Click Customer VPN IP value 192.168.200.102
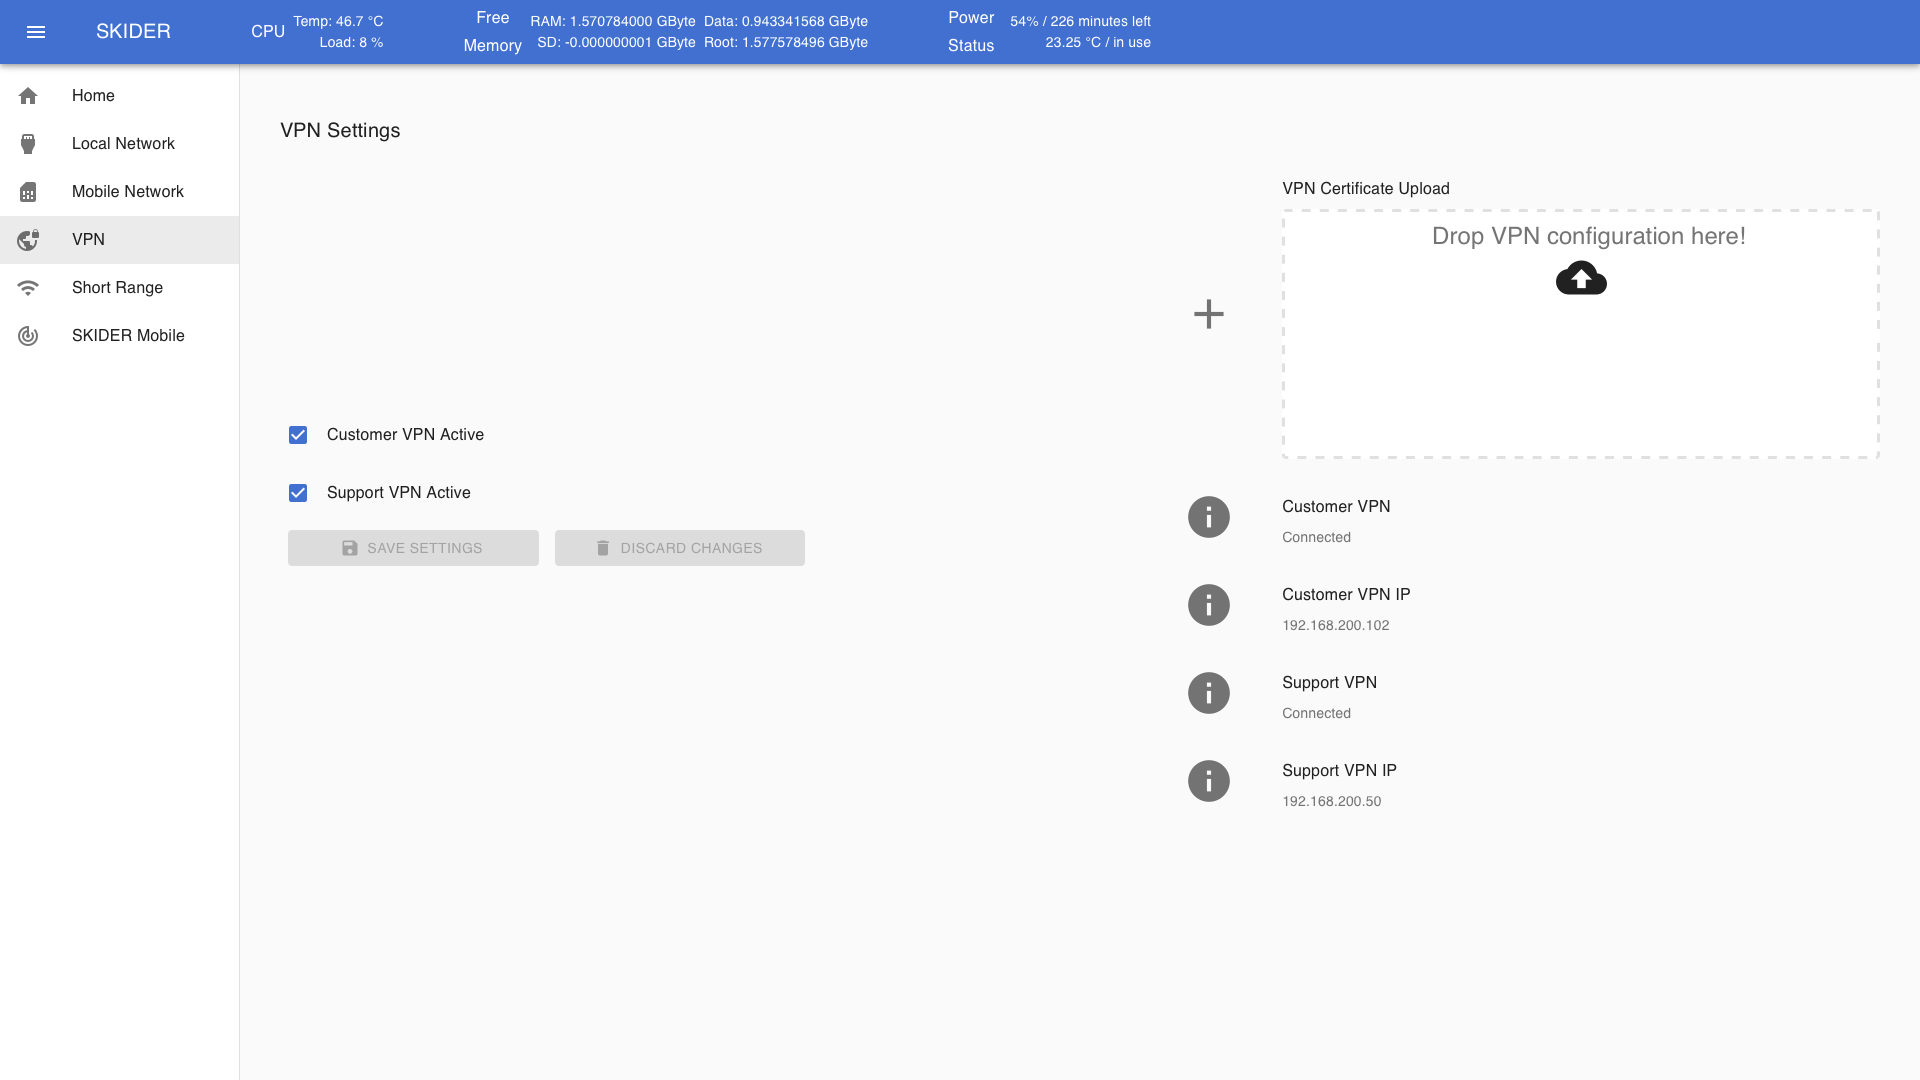Image resolution: width=1920 pixels, height=1080 pixels. 1335,626
